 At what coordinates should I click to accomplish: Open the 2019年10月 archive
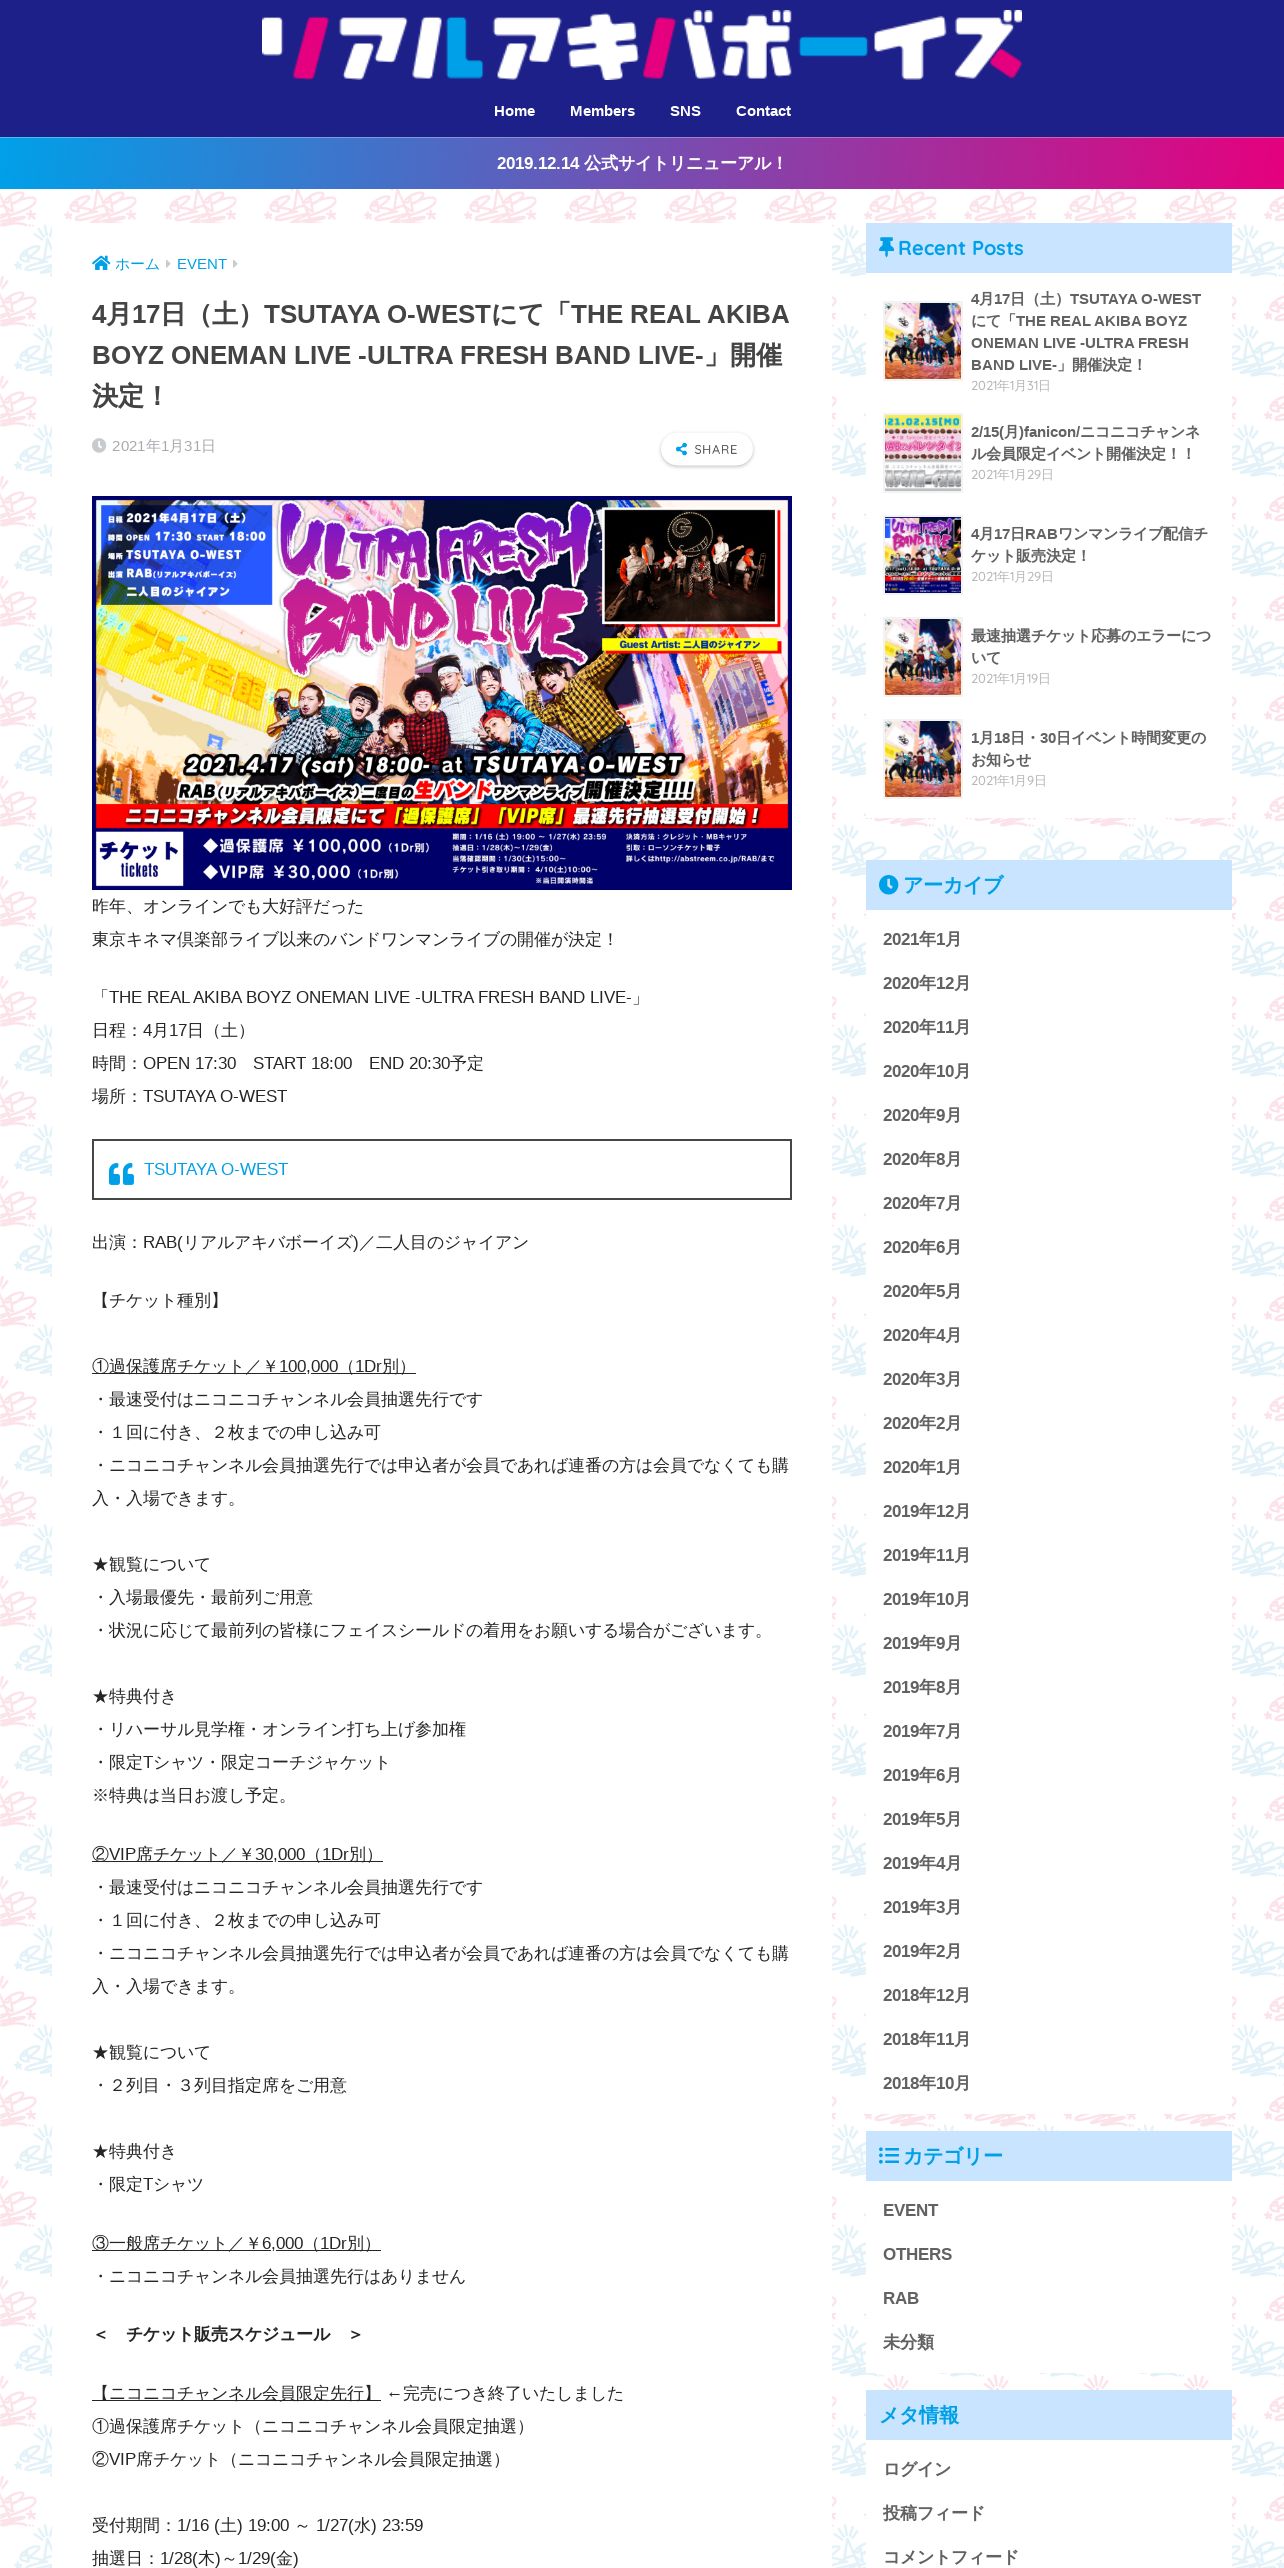point(926,1599)
